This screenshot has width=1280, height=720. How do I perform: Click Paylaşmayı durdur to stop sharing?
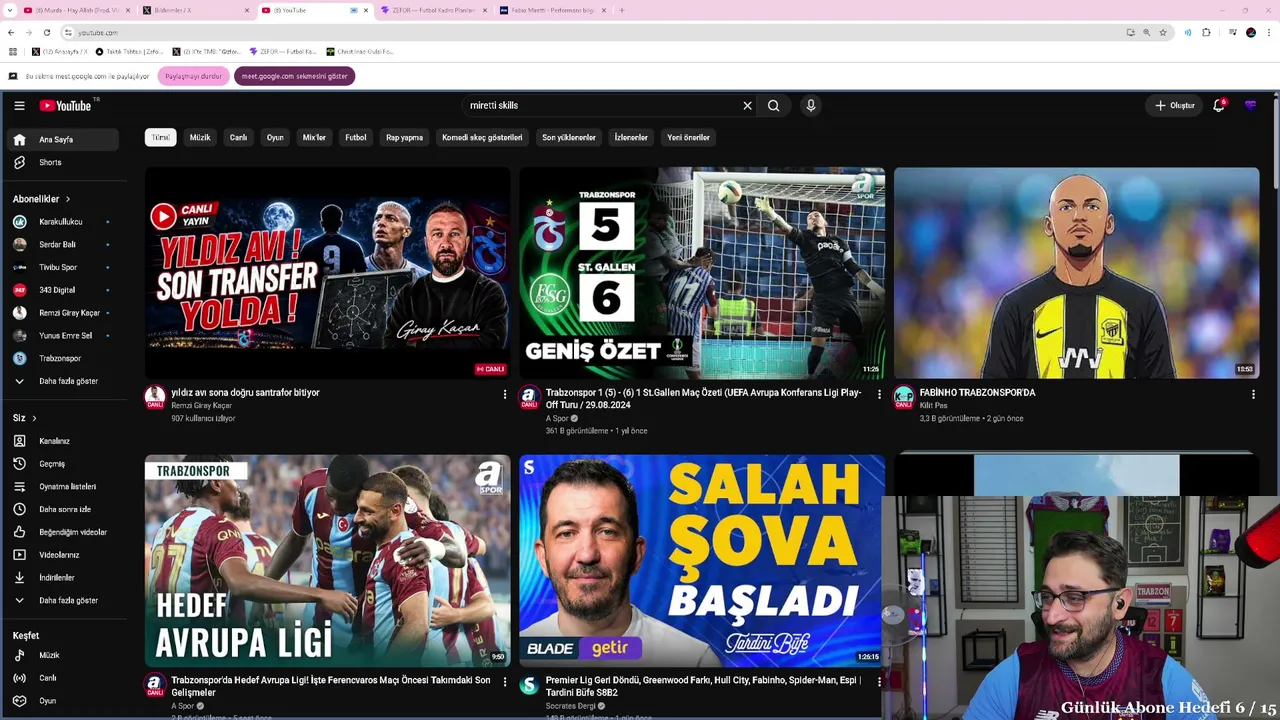tap(193, 76)
